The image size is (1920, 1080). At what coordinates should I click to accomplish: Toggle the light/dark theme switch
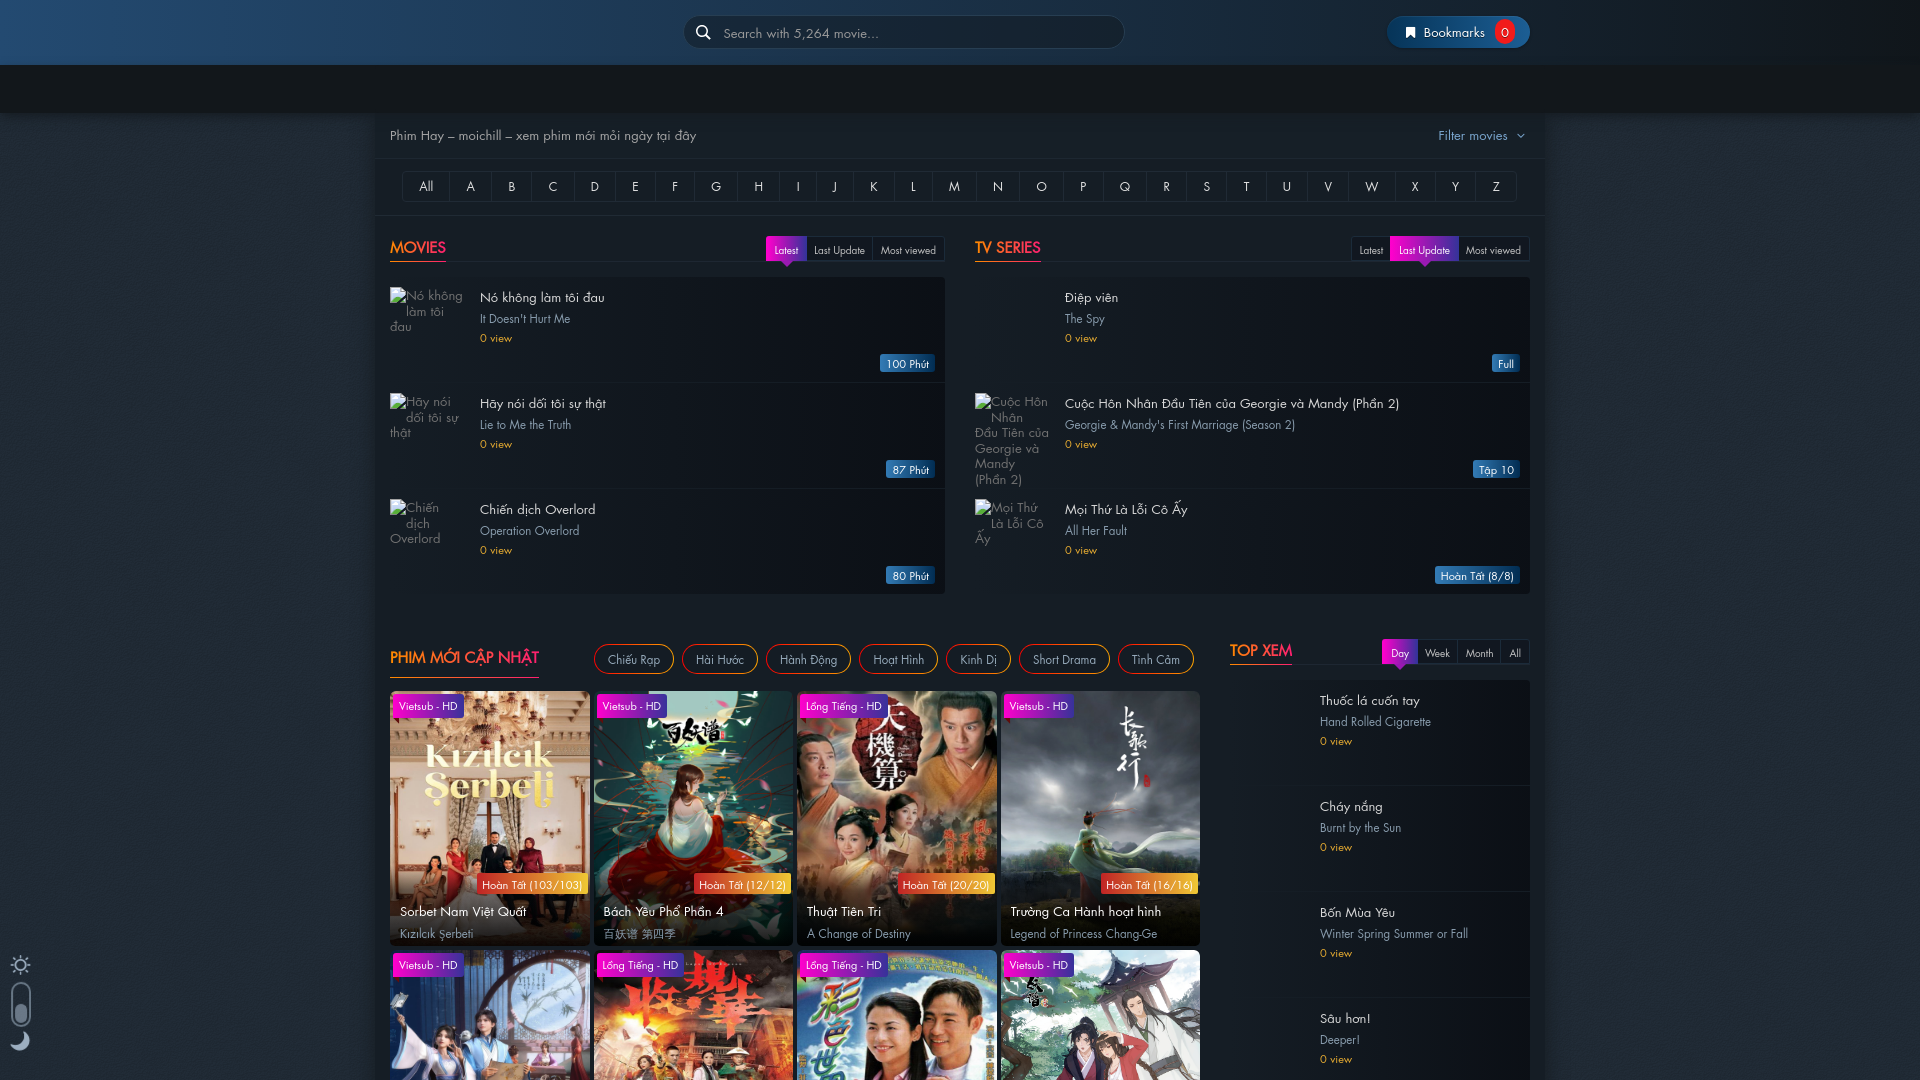(21, 1004)
